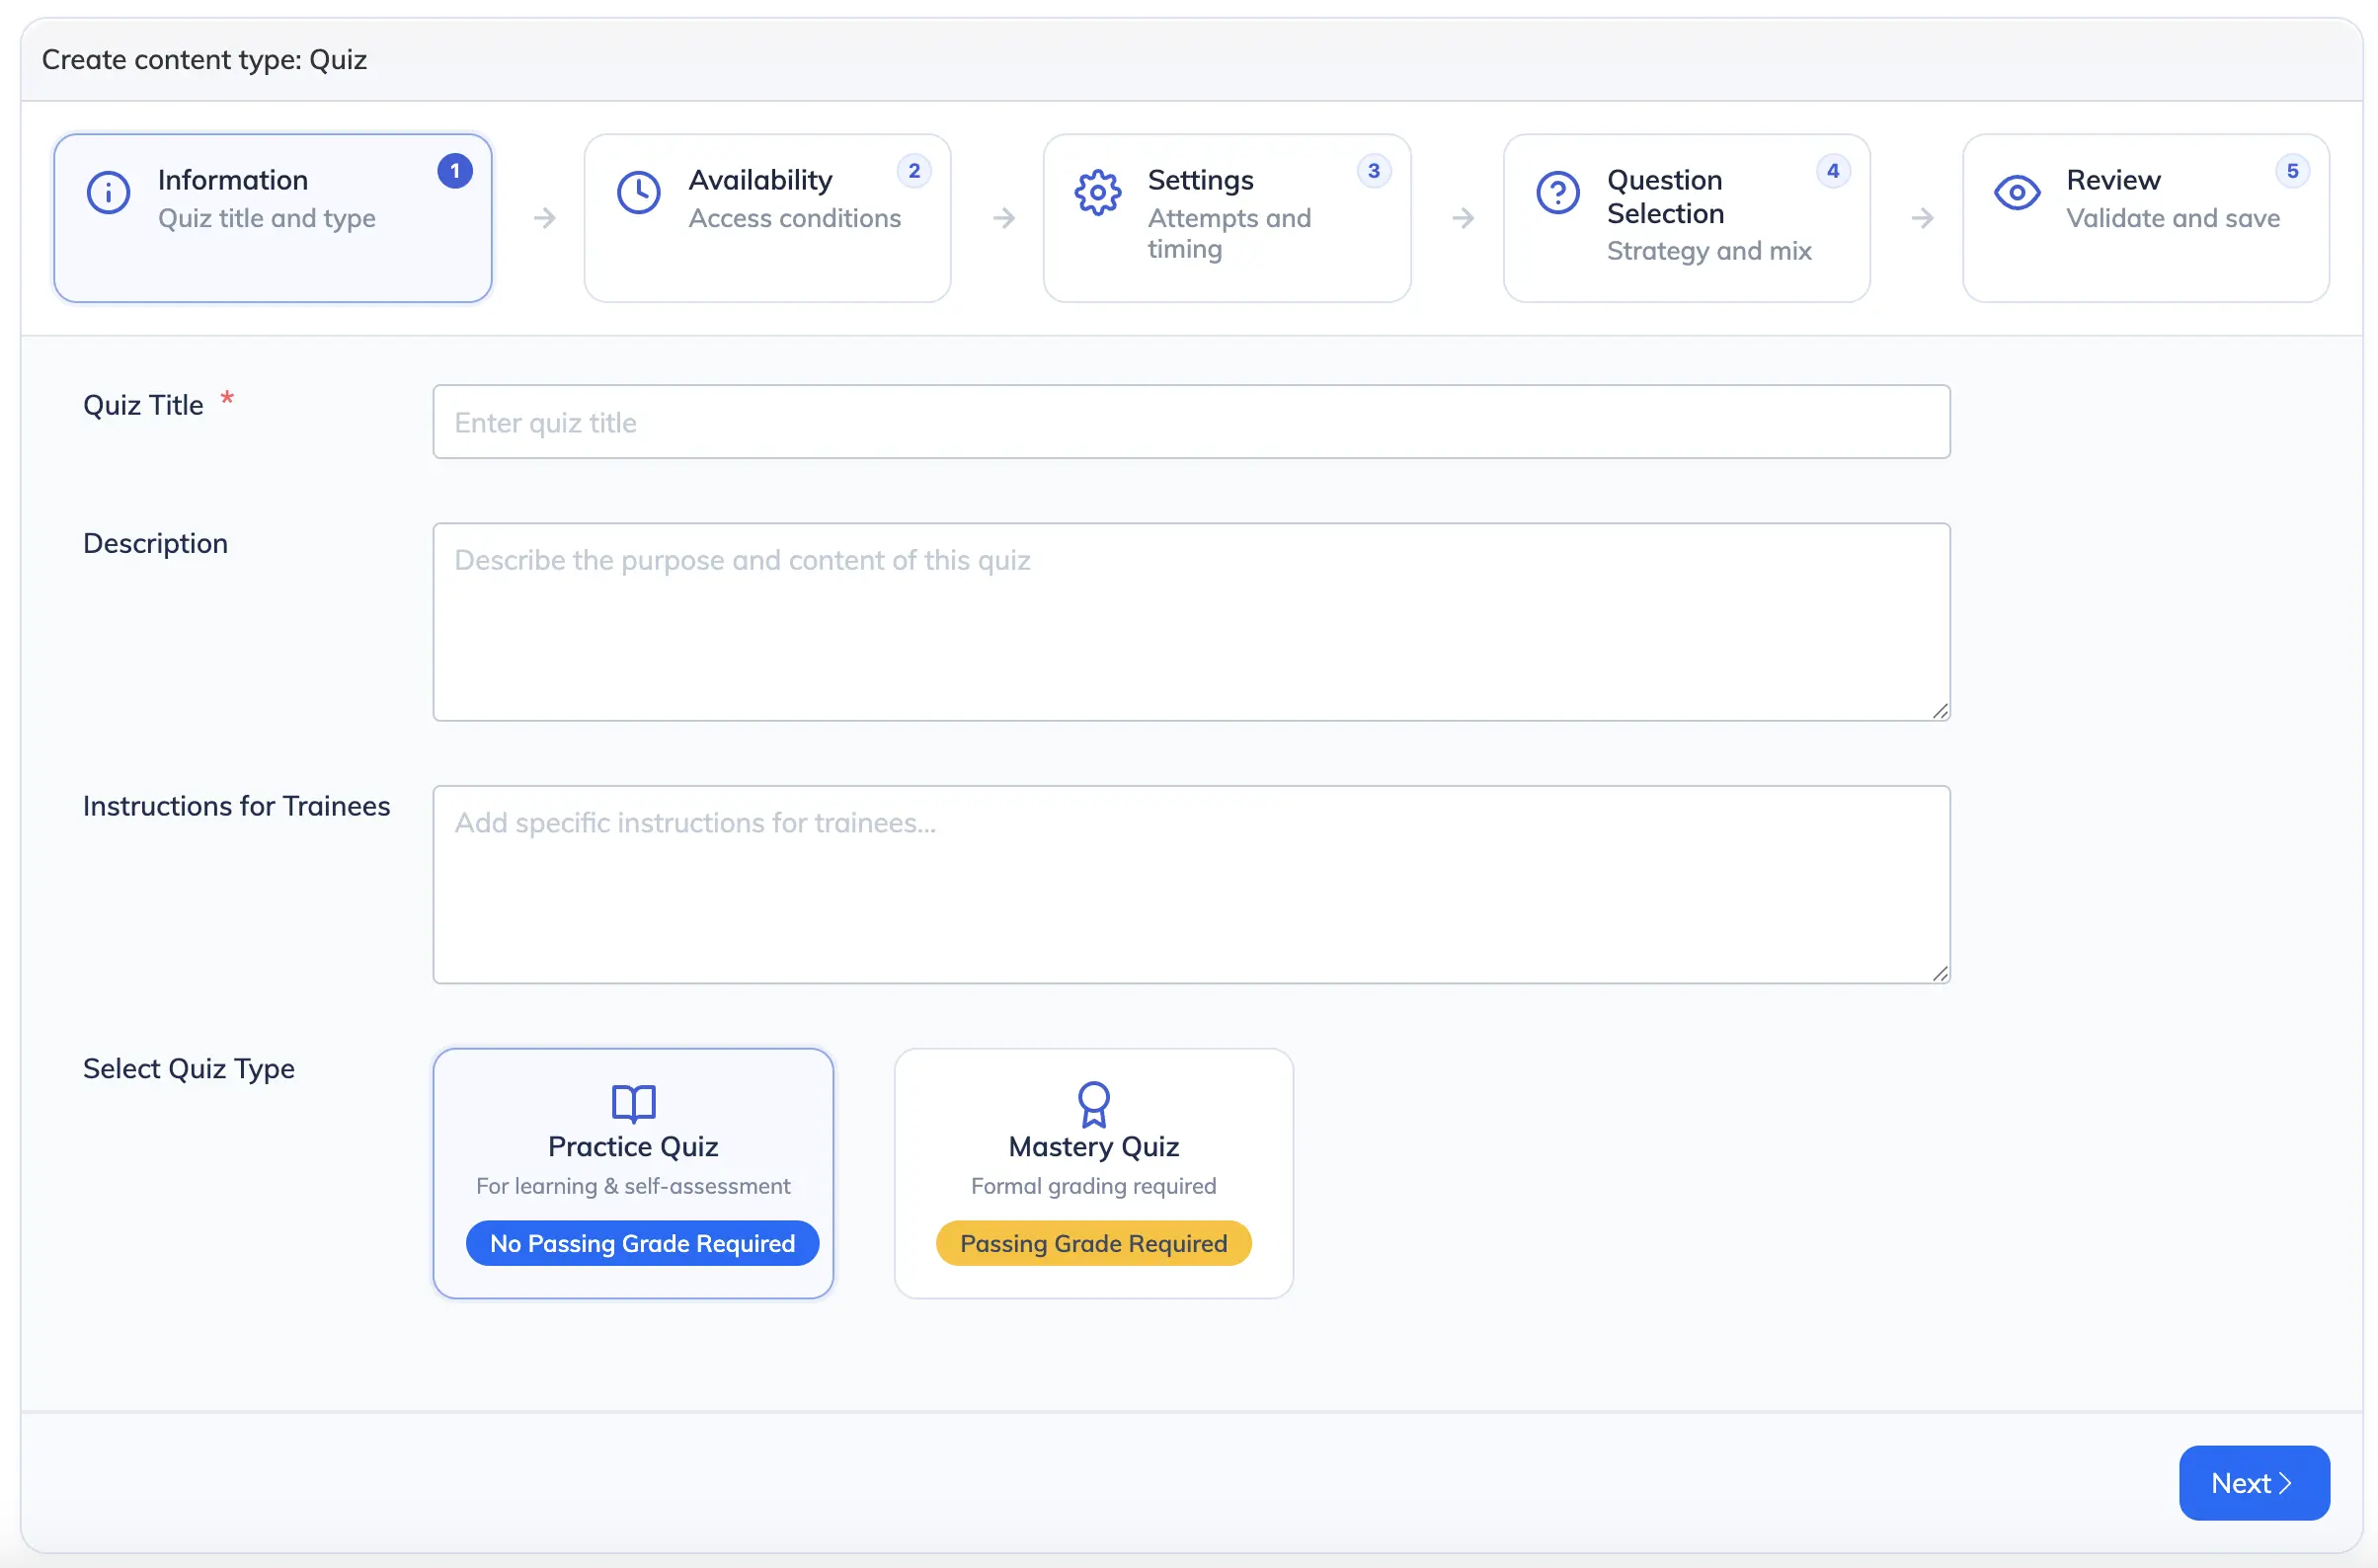
Task: Click the Practice Quiz open-book icon
Action: click(633, 1103)
